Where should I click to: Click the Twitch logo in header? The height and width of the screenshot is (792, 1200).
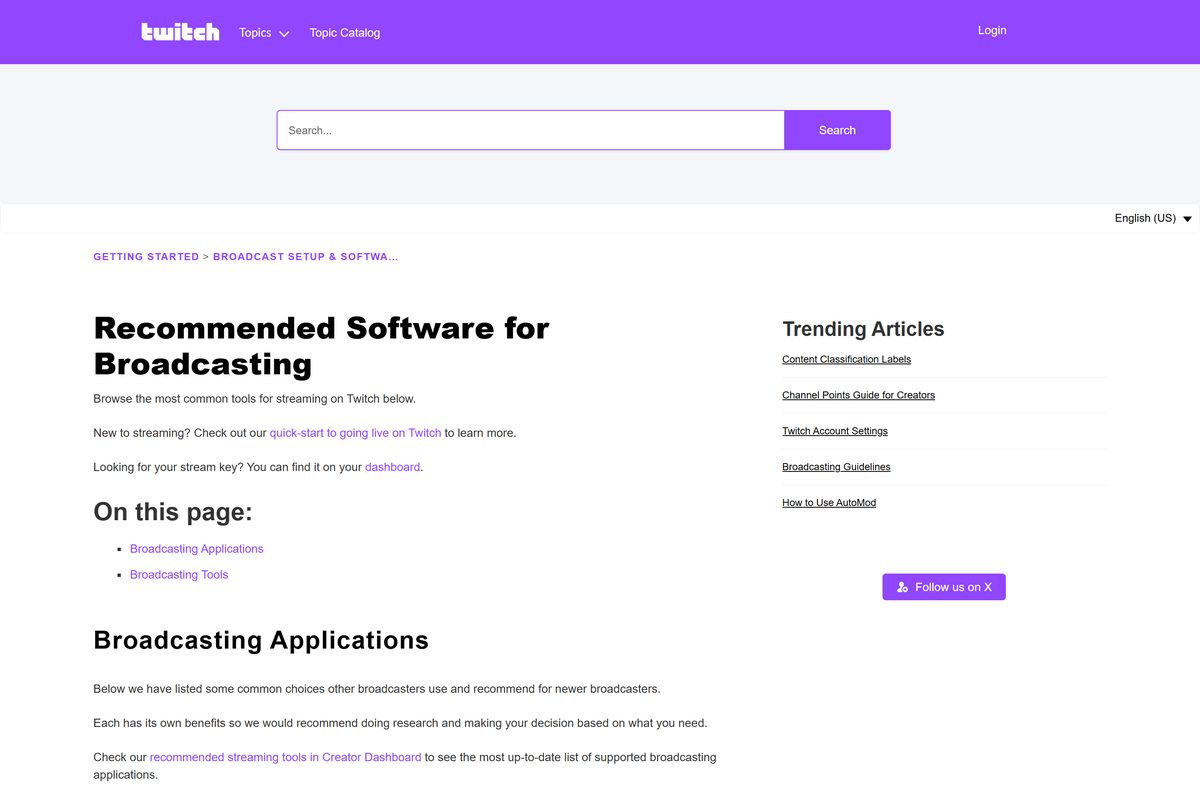[180, 32]
